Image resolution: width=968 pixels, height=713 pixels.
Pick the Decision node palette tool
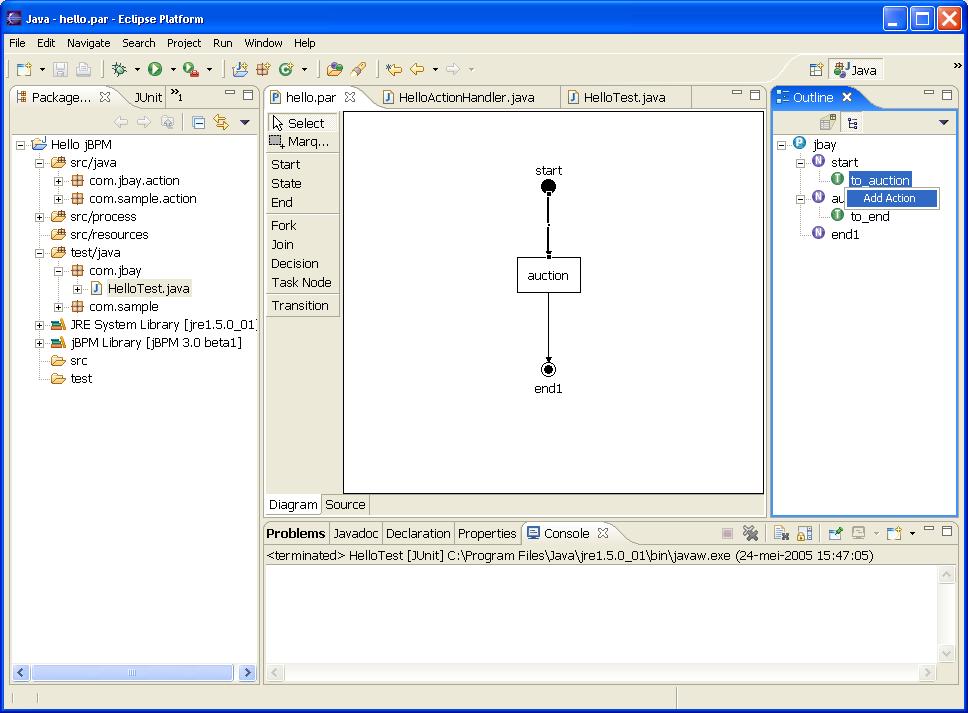coord(294,264)
